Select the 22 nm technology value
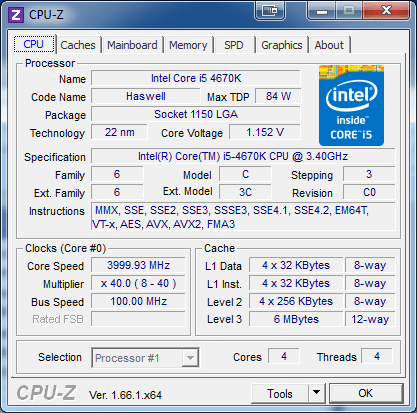417x413 pixels. (x=119, y=132)
